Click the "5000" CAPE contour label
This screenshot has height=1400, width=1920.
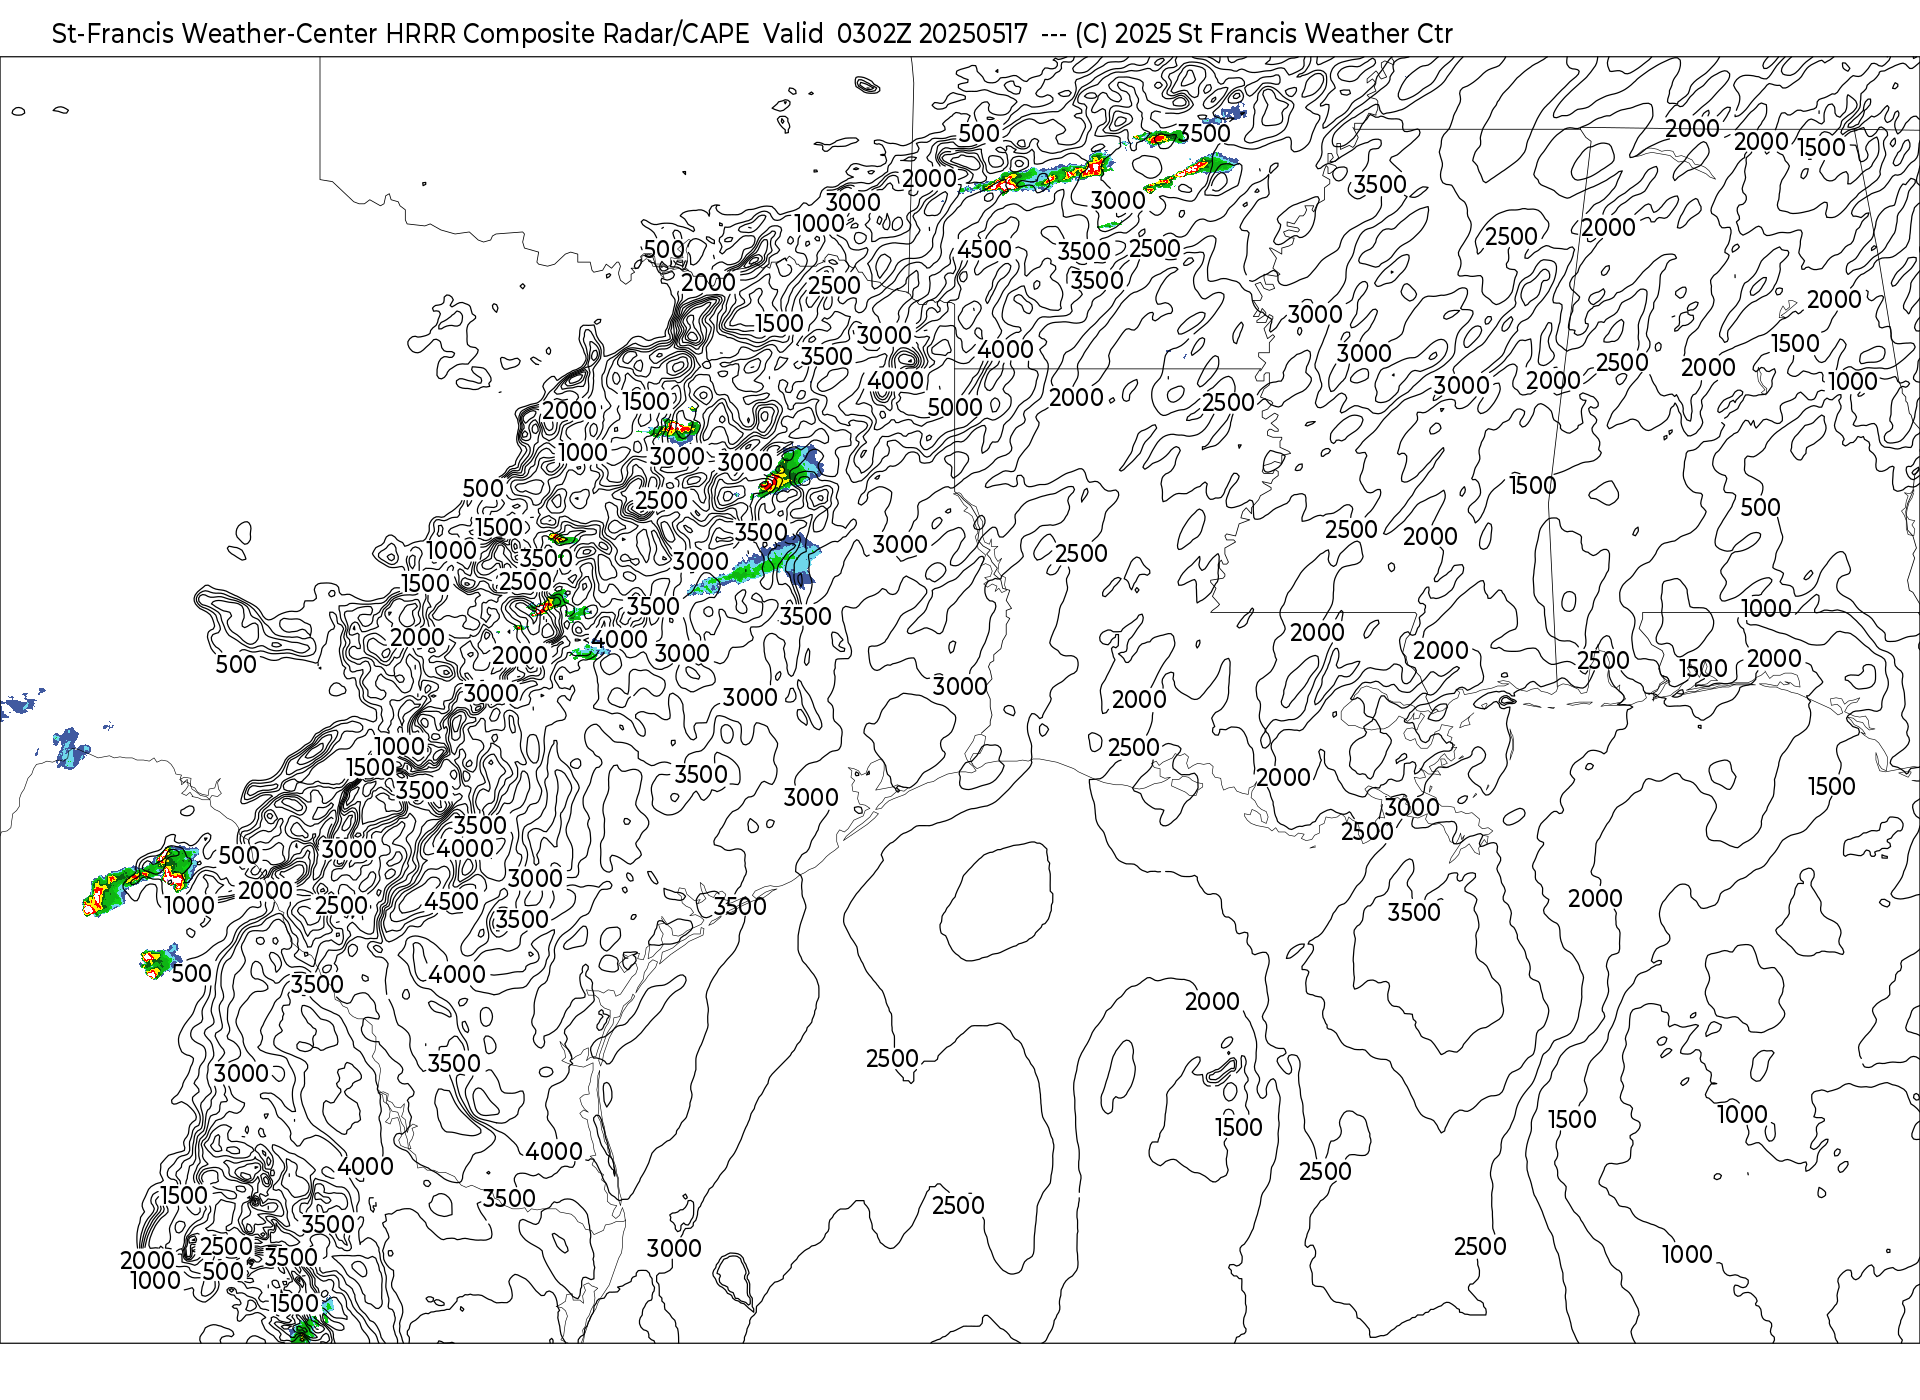955,408
